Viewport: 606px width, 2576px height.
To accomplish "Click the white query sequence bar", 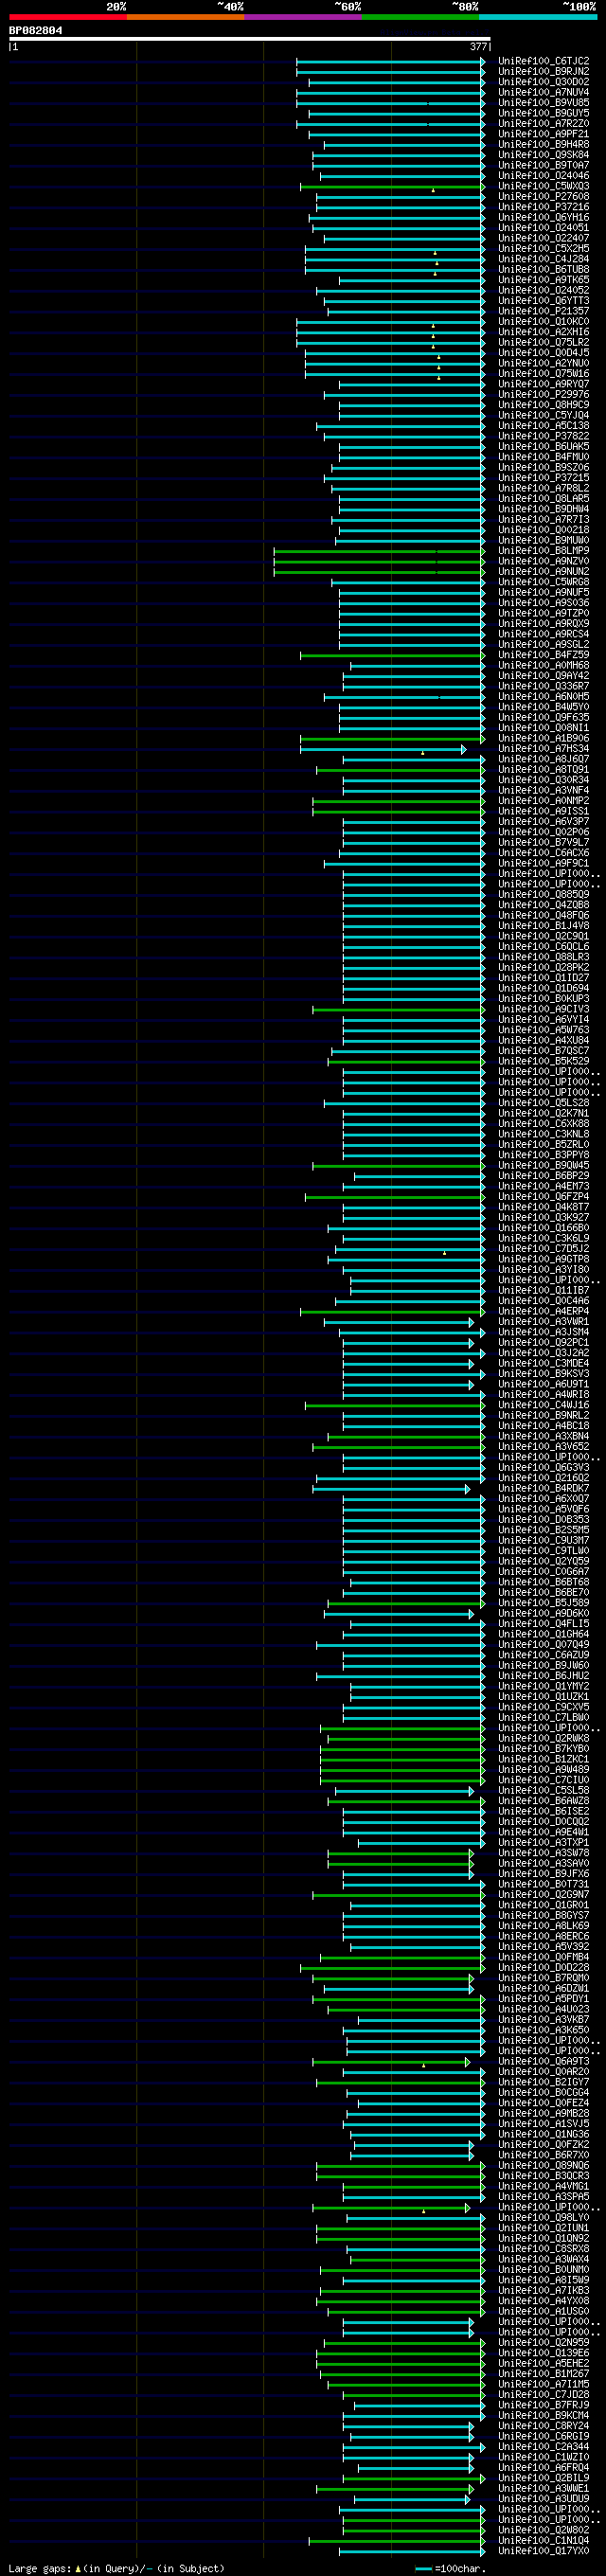I will (x=250, y=39).
